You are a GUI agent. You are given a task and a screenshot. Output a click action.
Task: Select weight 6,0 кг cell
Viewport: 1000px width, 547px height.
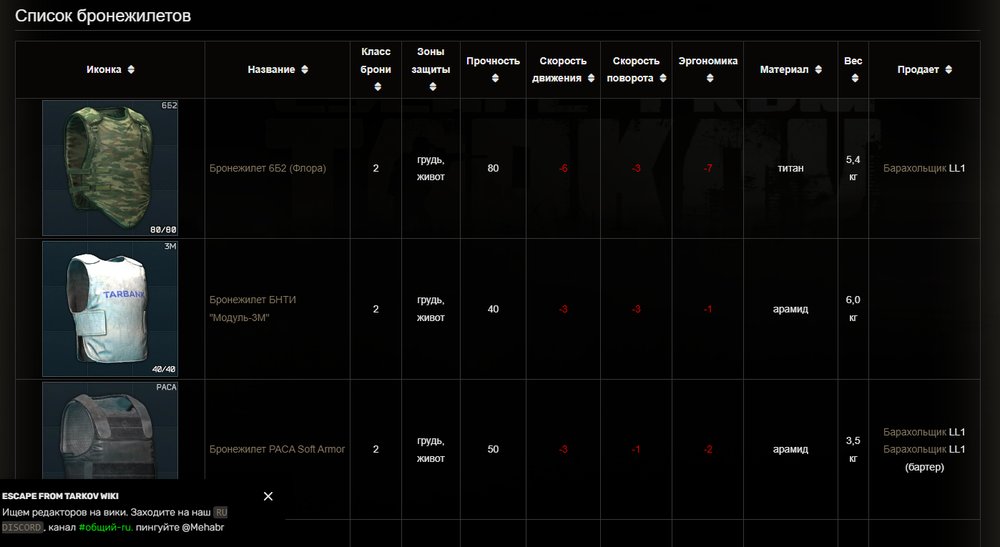pyautogui.click(x=853, y=309)
